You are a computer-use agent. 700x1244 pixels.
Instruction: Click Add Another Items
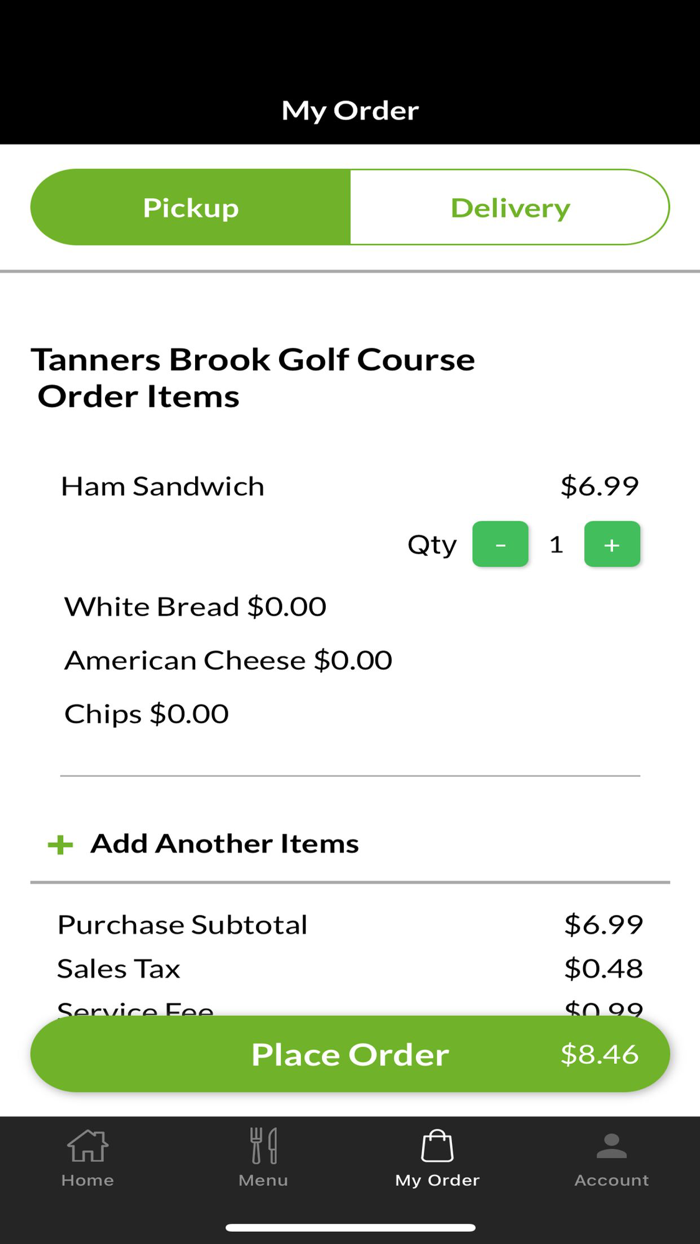click(x=224, y=843)
